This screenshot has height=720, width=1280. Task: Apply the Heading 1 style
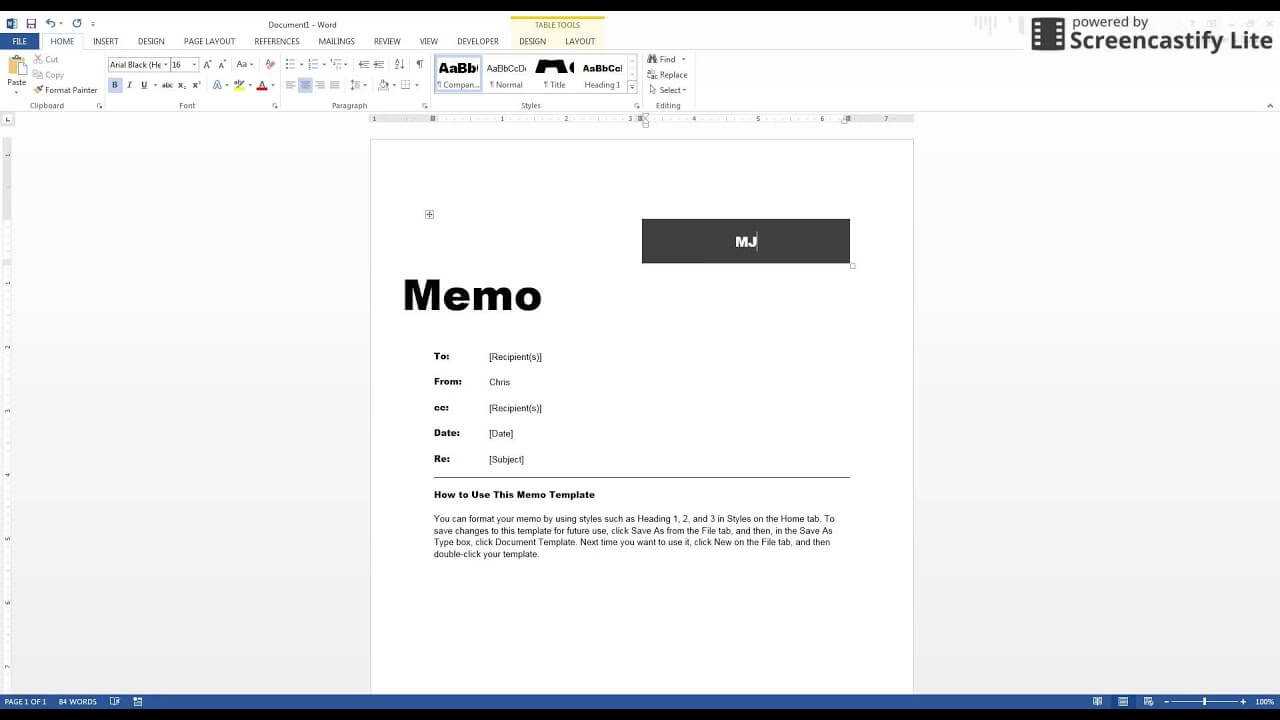[602, 73]
